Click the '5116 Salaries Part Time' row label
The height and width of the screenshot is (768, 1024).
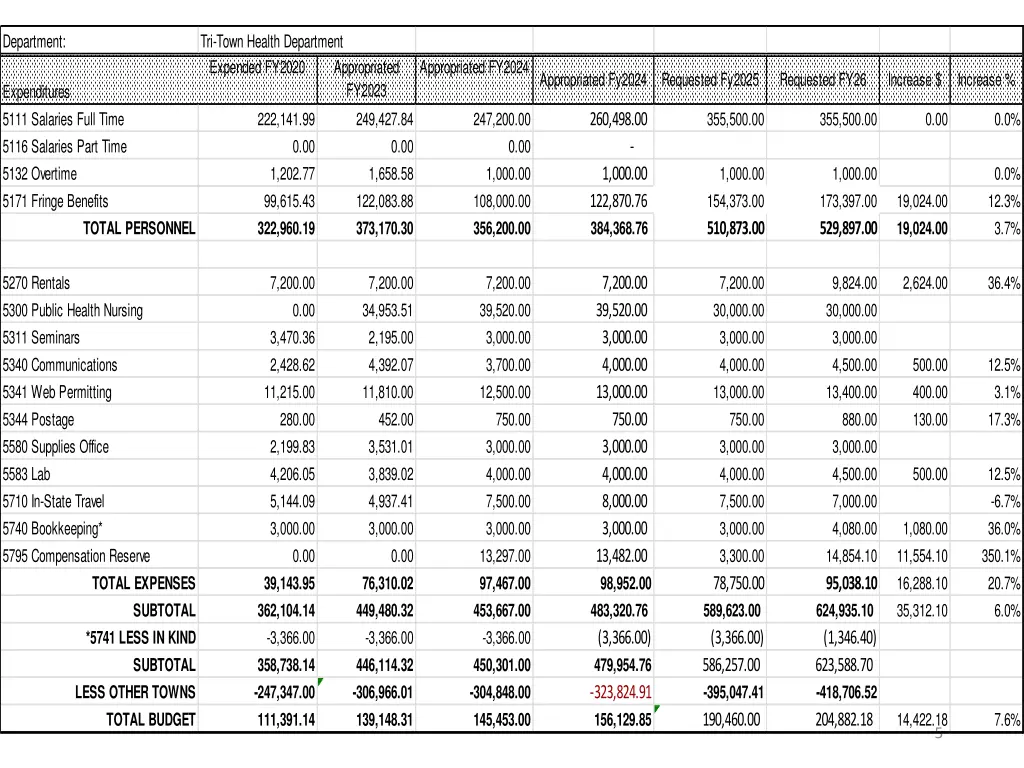[65, 147]
